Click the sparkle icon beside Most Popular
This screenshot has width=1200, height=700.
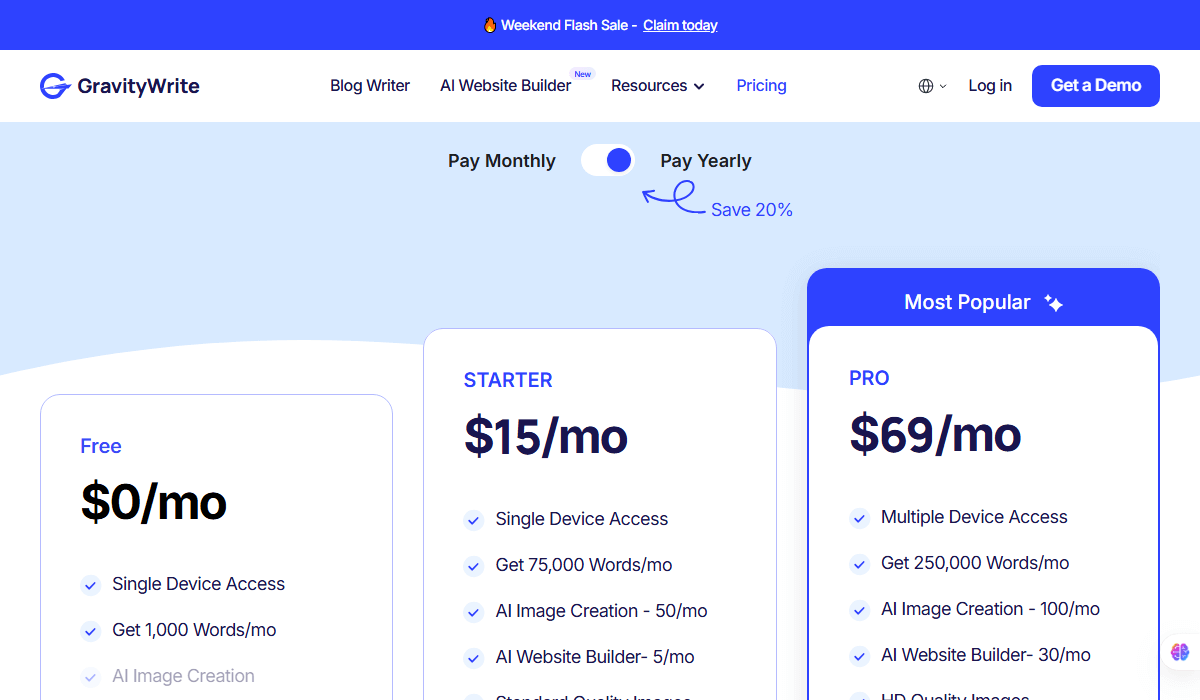coord(1054,302)
